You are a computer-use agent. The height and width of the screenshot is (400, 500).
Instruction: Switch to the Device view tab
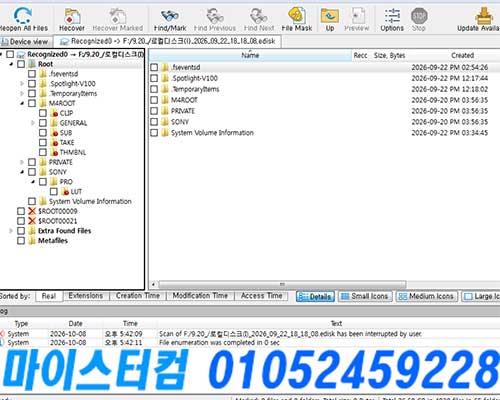[25, 42]
